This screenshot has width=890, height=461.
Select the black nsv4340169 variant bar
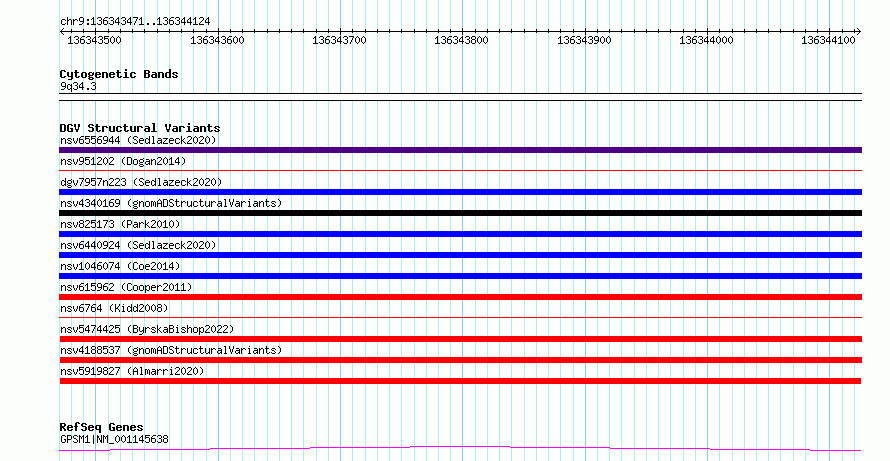pyautogui.click(x=460, y=213)
